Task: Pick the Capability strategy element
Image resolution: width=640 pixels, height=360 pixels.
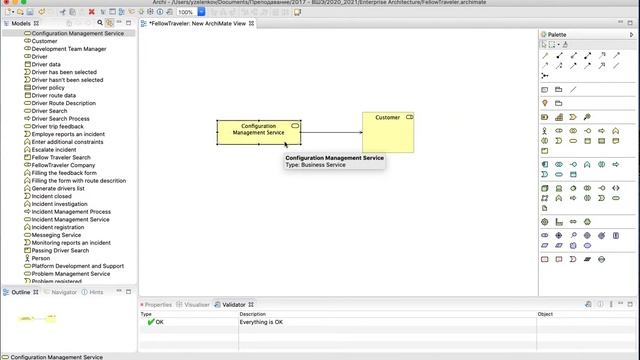Action: point(559,117)
